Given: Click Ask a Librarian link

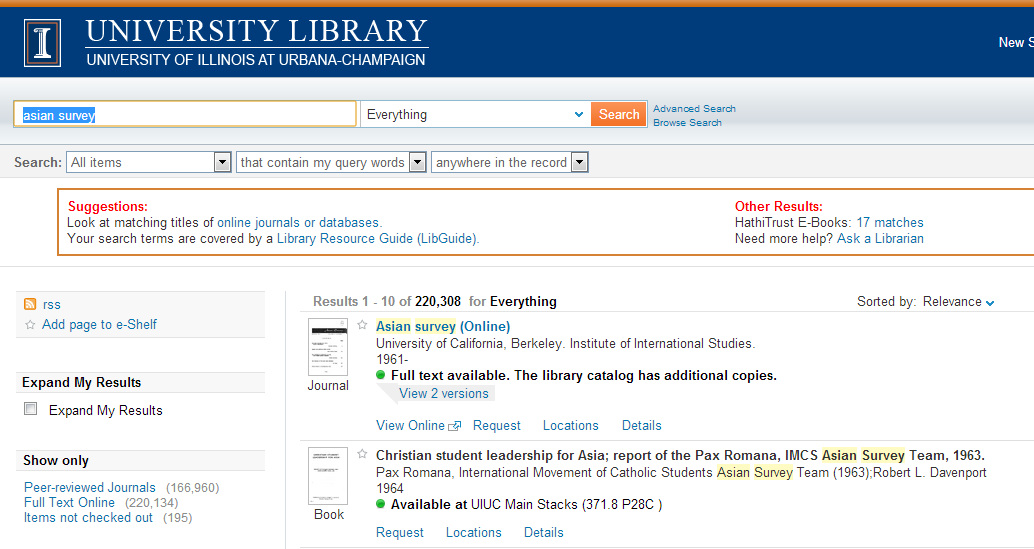Looking at the screenshot, I should [880, 239].
